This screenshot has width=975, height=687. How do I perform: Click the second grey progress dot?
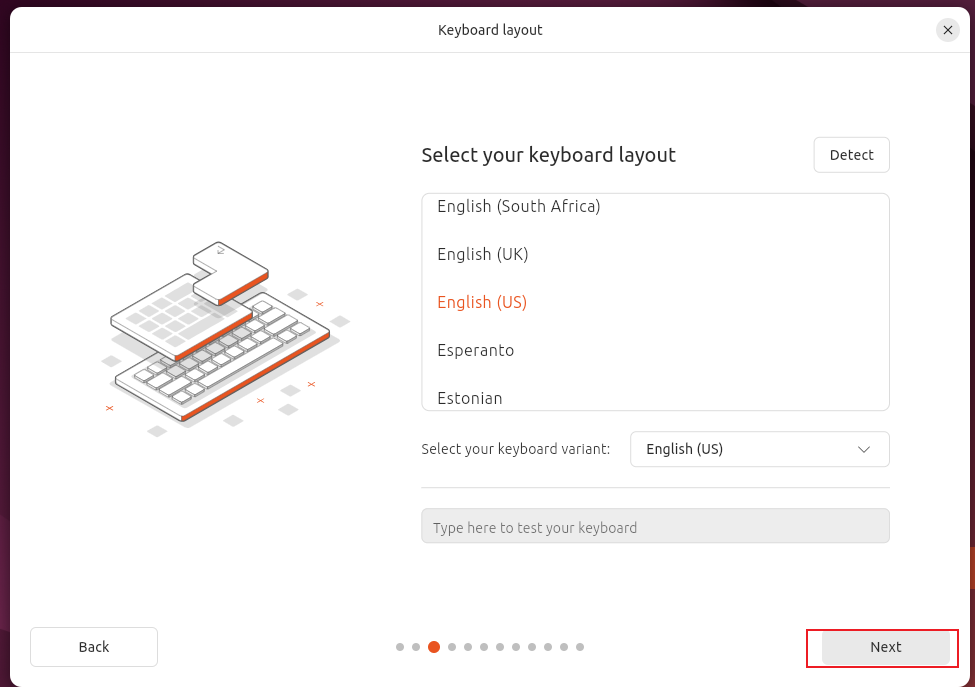[x=416, y=647]
